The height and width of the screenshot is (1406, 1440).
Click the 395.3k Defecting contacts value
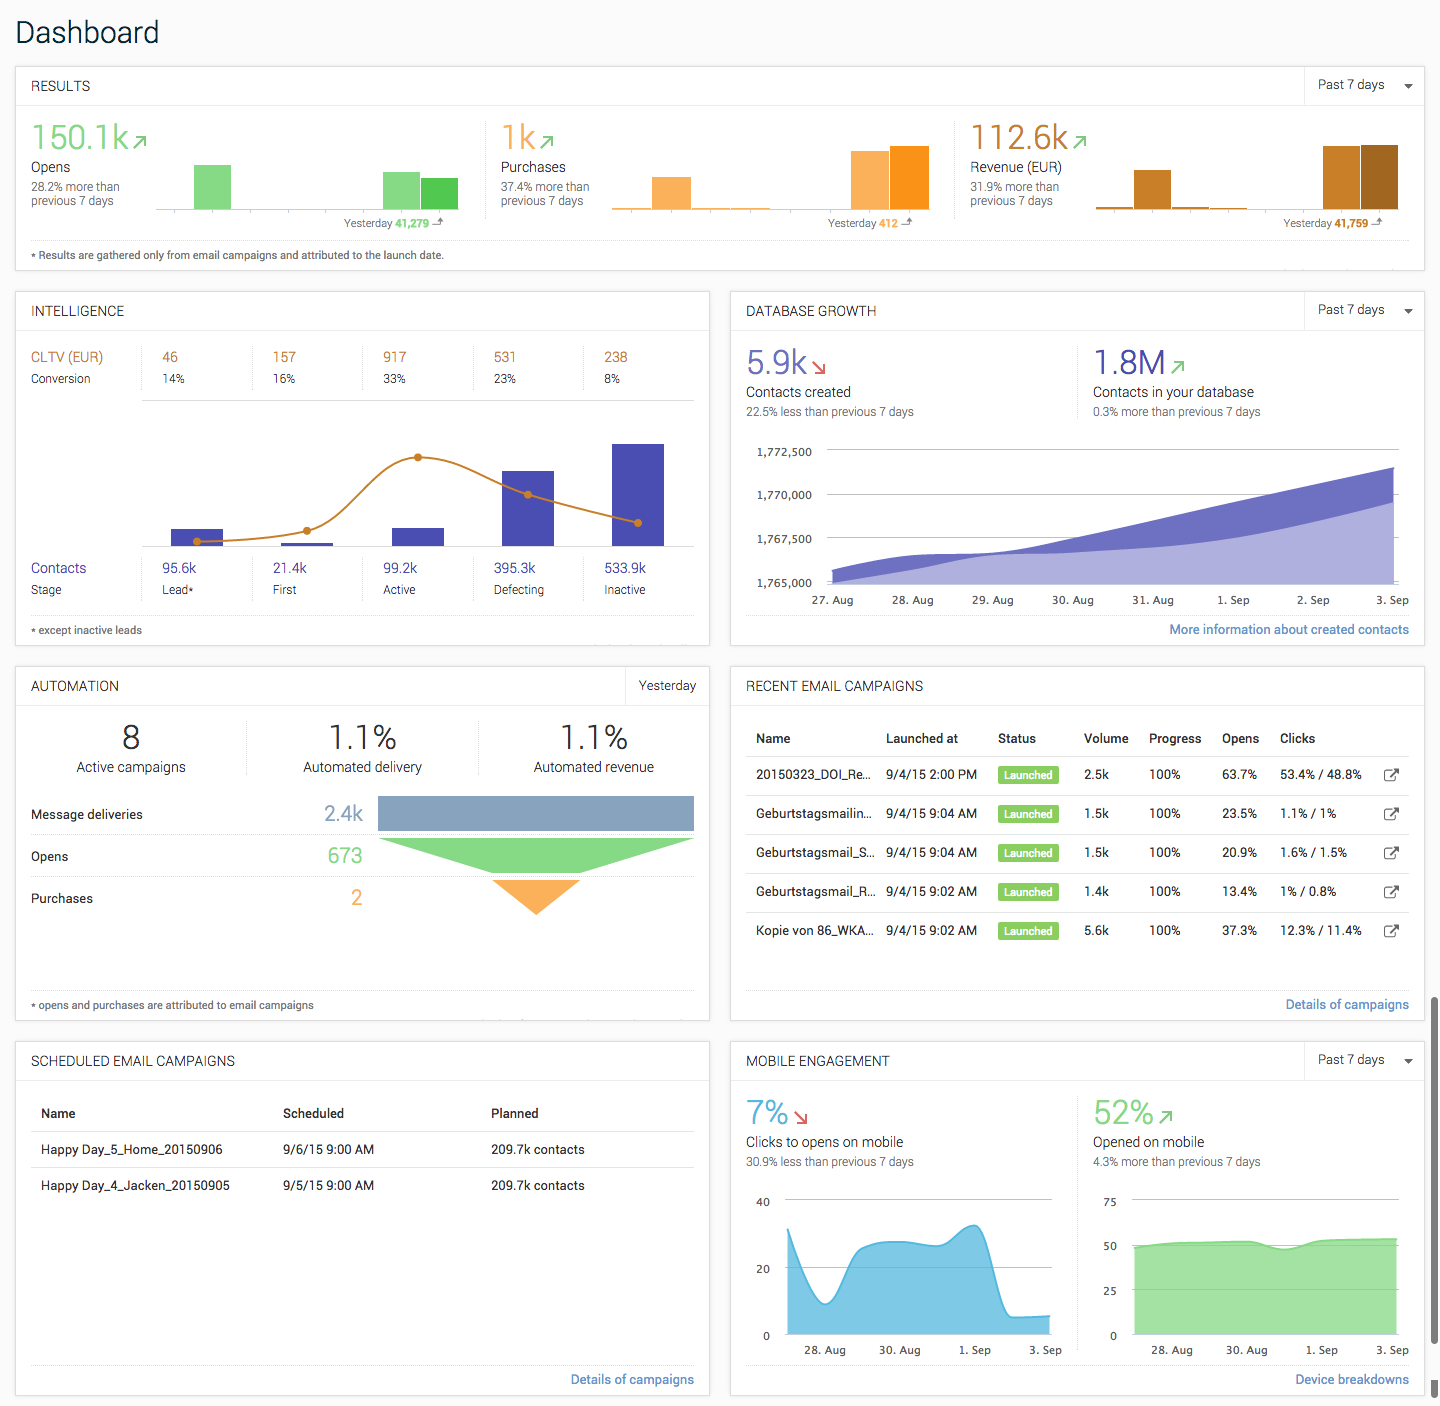pos(515,568)
